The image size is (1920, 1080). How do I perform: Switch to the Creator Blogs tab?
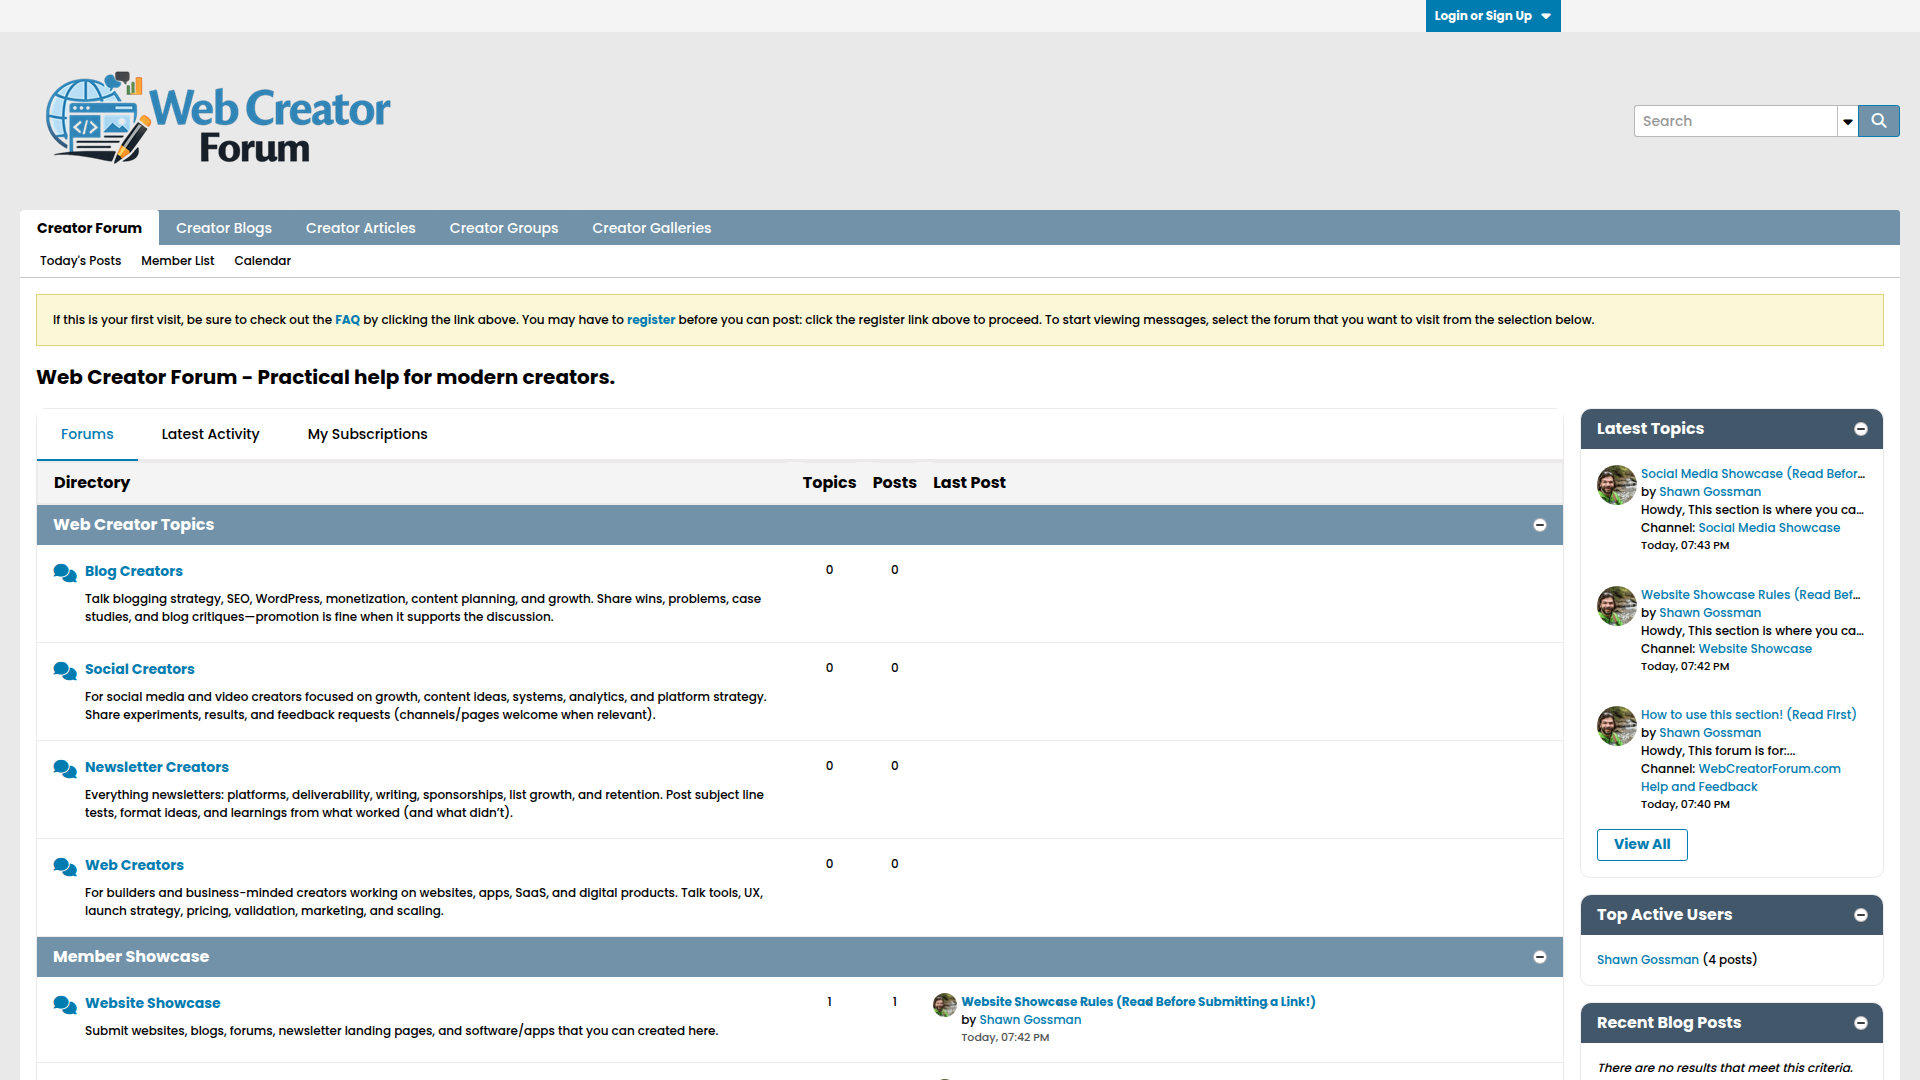(x=223, y=228)
